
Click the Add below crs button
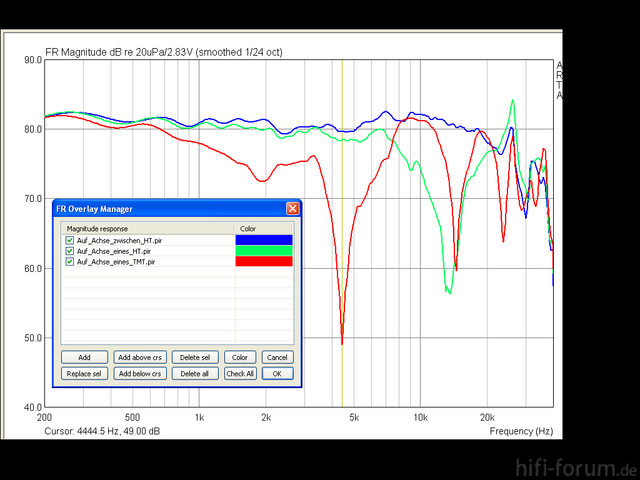coord(138,373)
